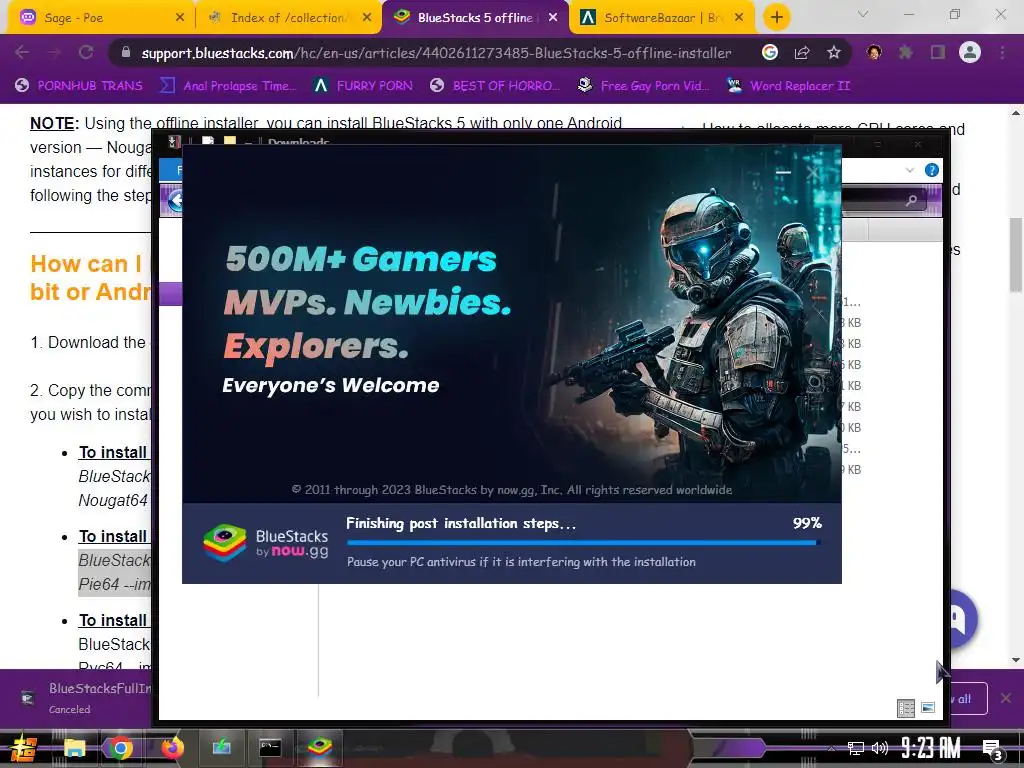Select the BlueStacks 5 offline tab
This screenshot has width=1024, height=768.
(x=475, y=18)
